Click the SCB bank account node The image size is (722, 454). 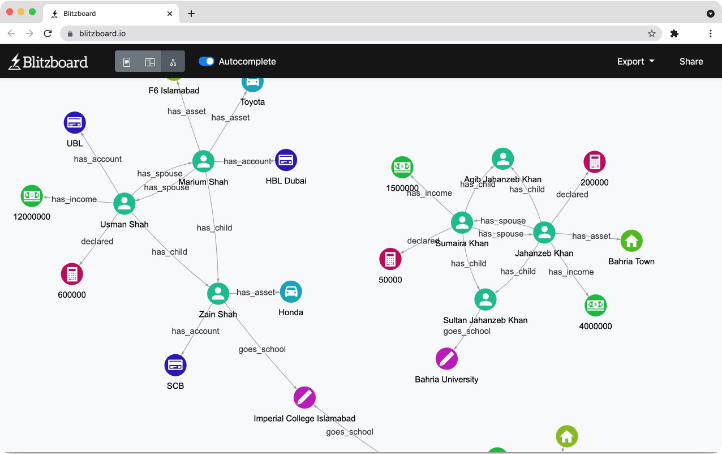point(175,365)
